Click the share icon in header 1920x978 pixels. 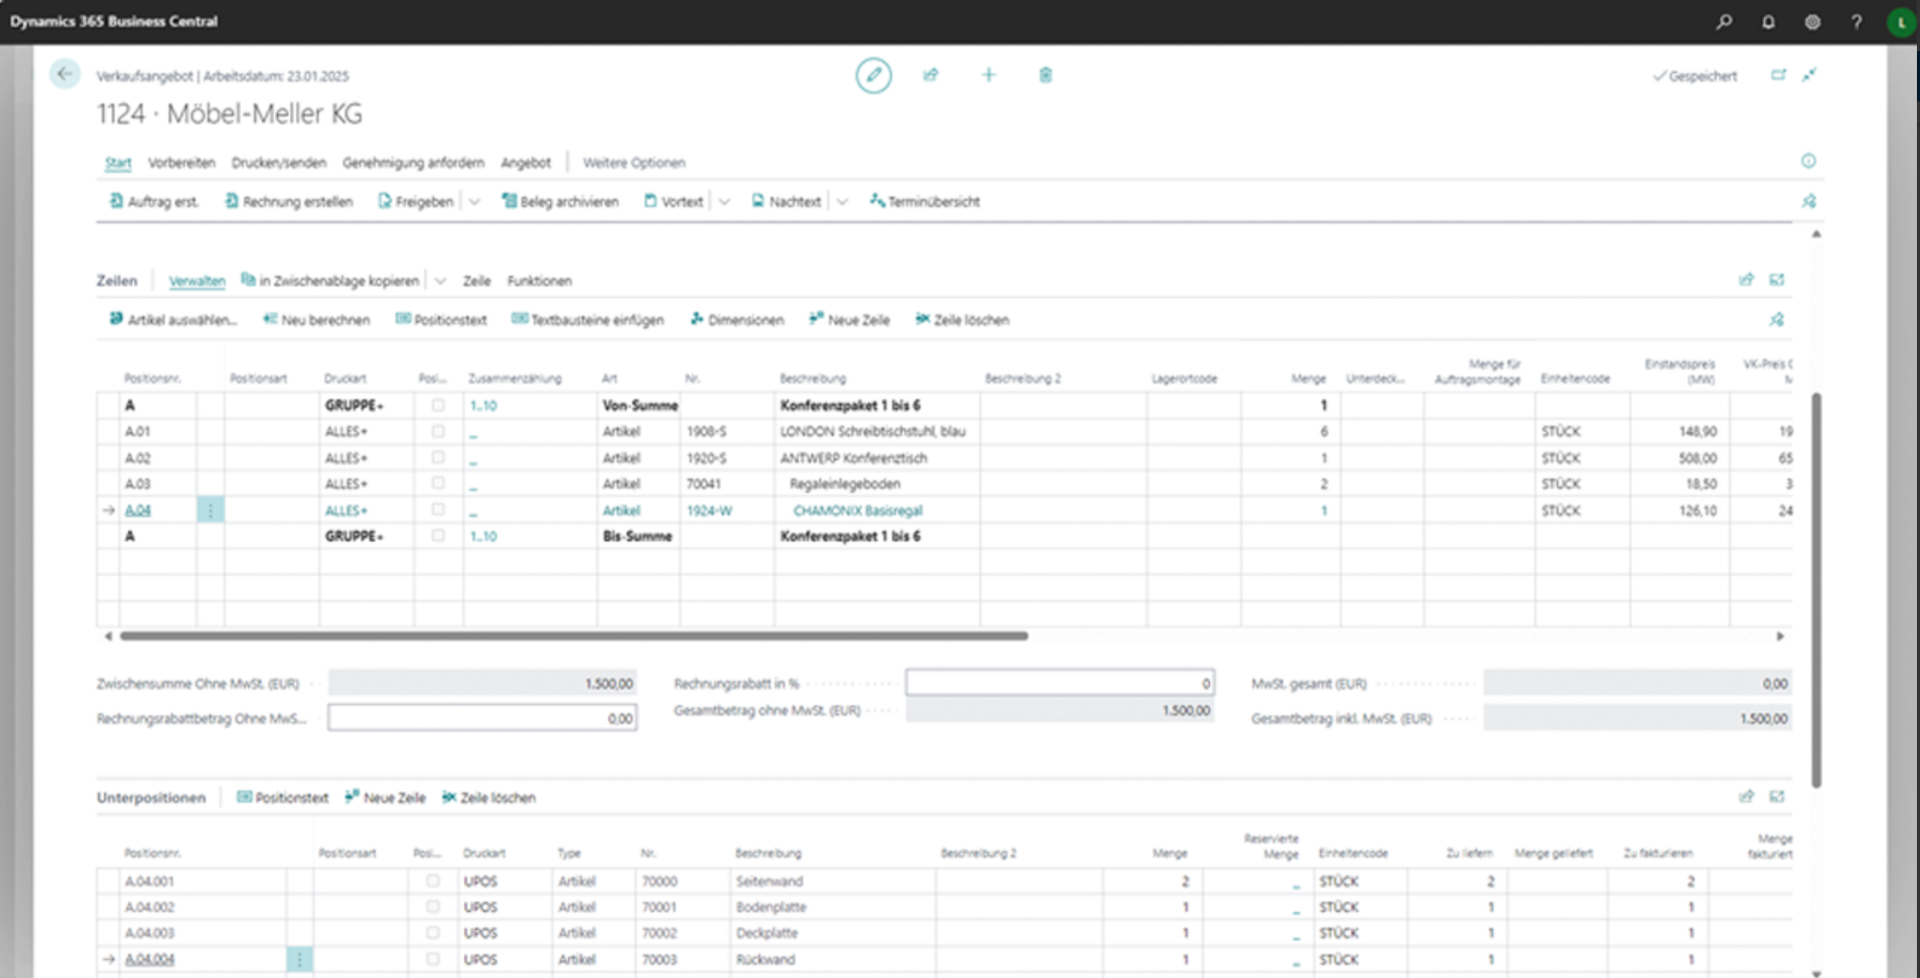[x=931, y=75]
